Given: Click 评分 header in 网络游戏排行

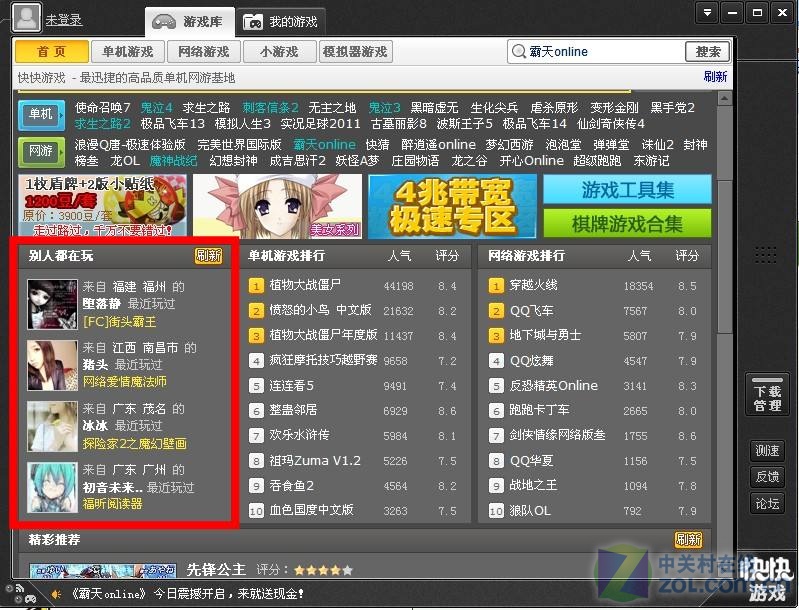Looking at the screenshot, I should point(686,255).
